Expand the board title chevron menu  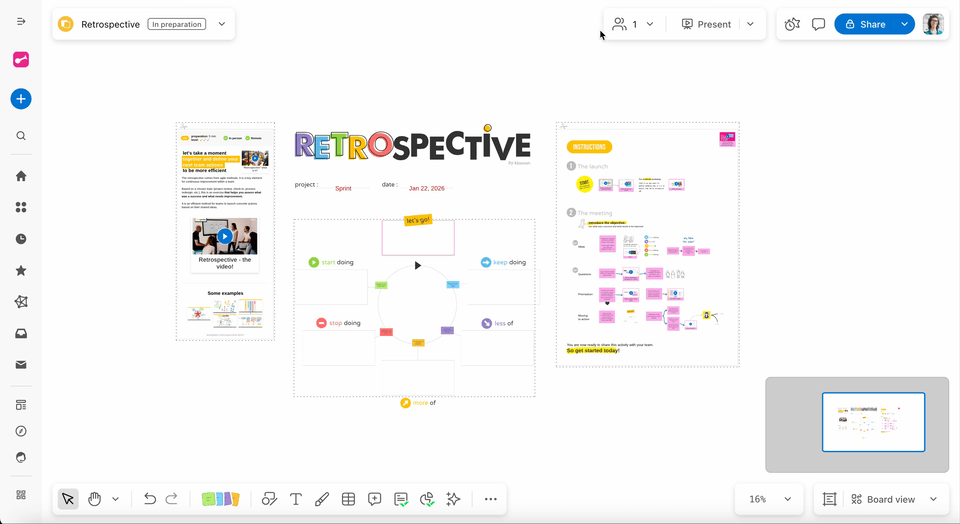pos(222,24)
